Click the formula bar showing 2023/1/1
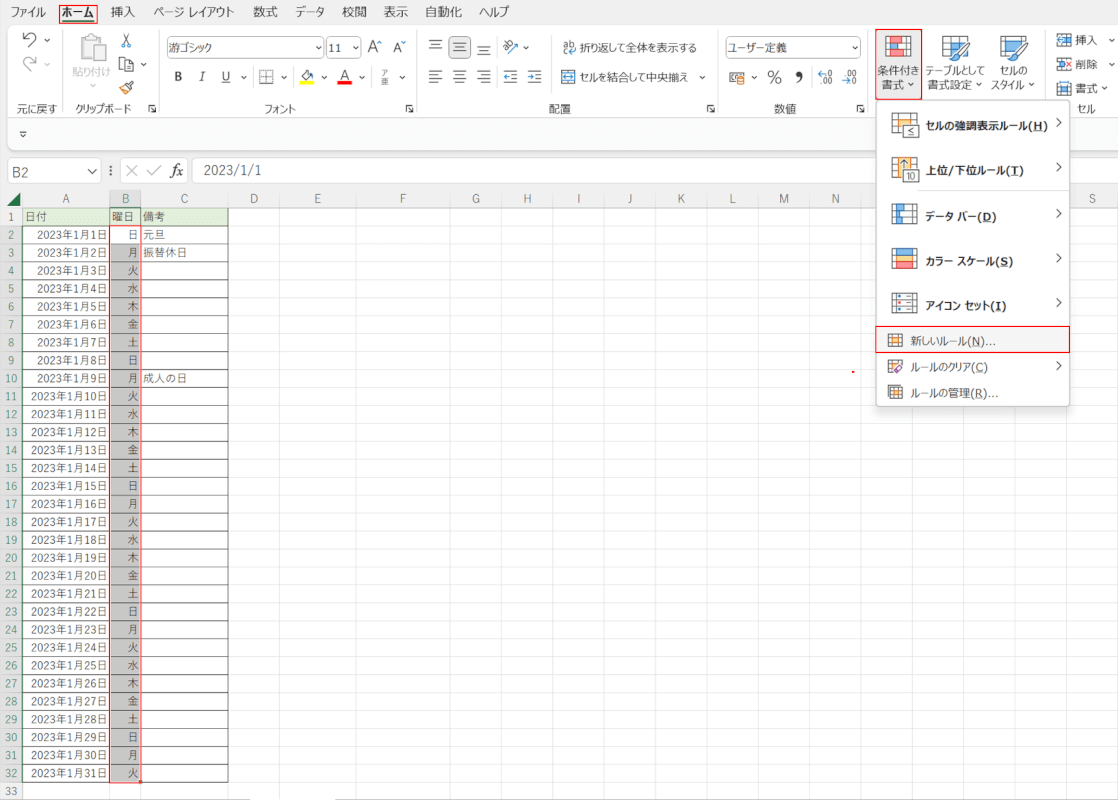 pos(520,171)
